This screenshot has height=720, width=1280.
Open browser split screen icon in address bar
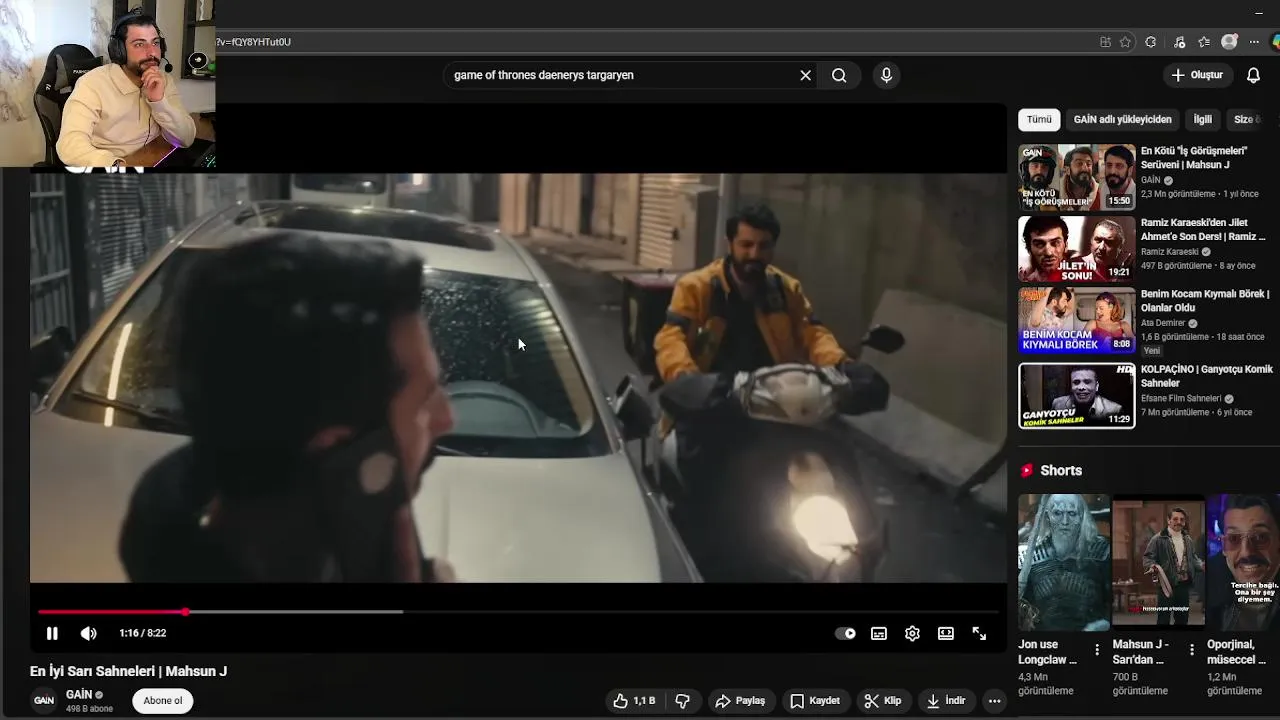1105,42
